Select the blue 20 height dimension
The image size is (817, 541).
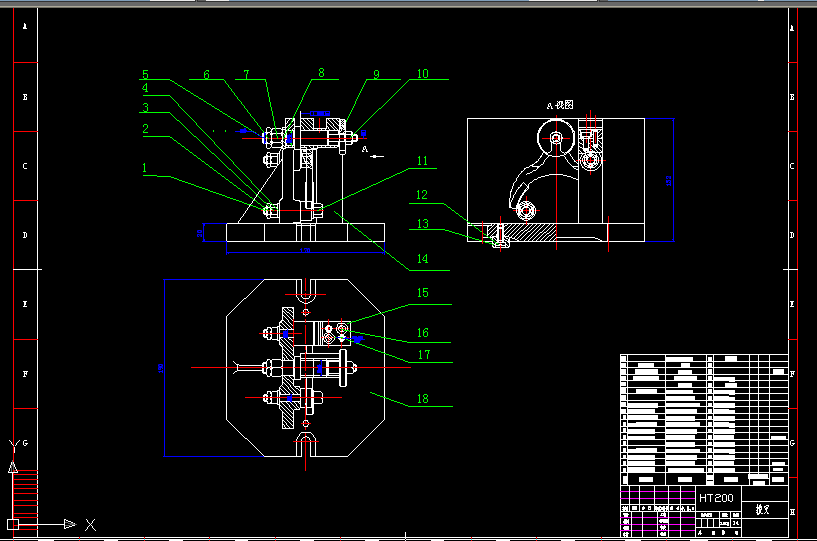pos(199,232)
